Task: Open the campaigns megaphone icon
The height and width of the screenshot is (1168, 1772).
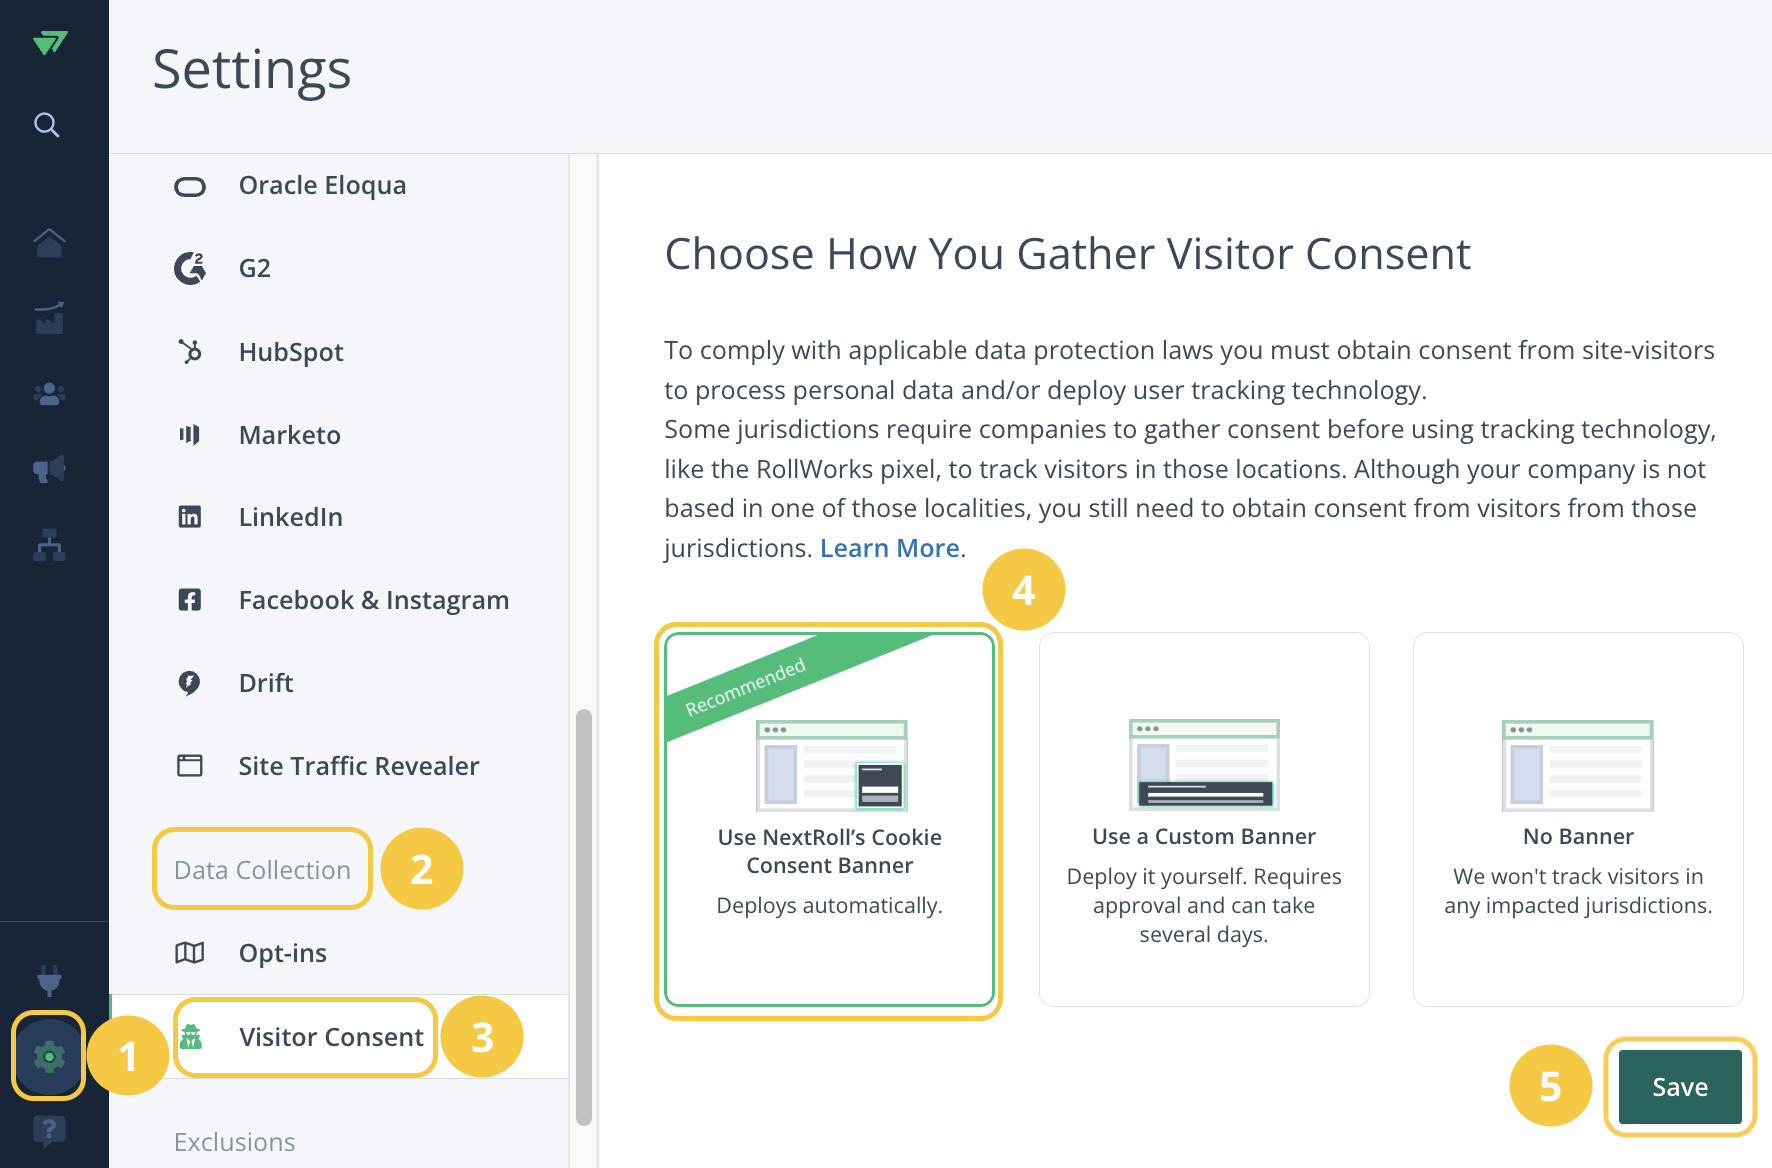Action: point(49,469)
